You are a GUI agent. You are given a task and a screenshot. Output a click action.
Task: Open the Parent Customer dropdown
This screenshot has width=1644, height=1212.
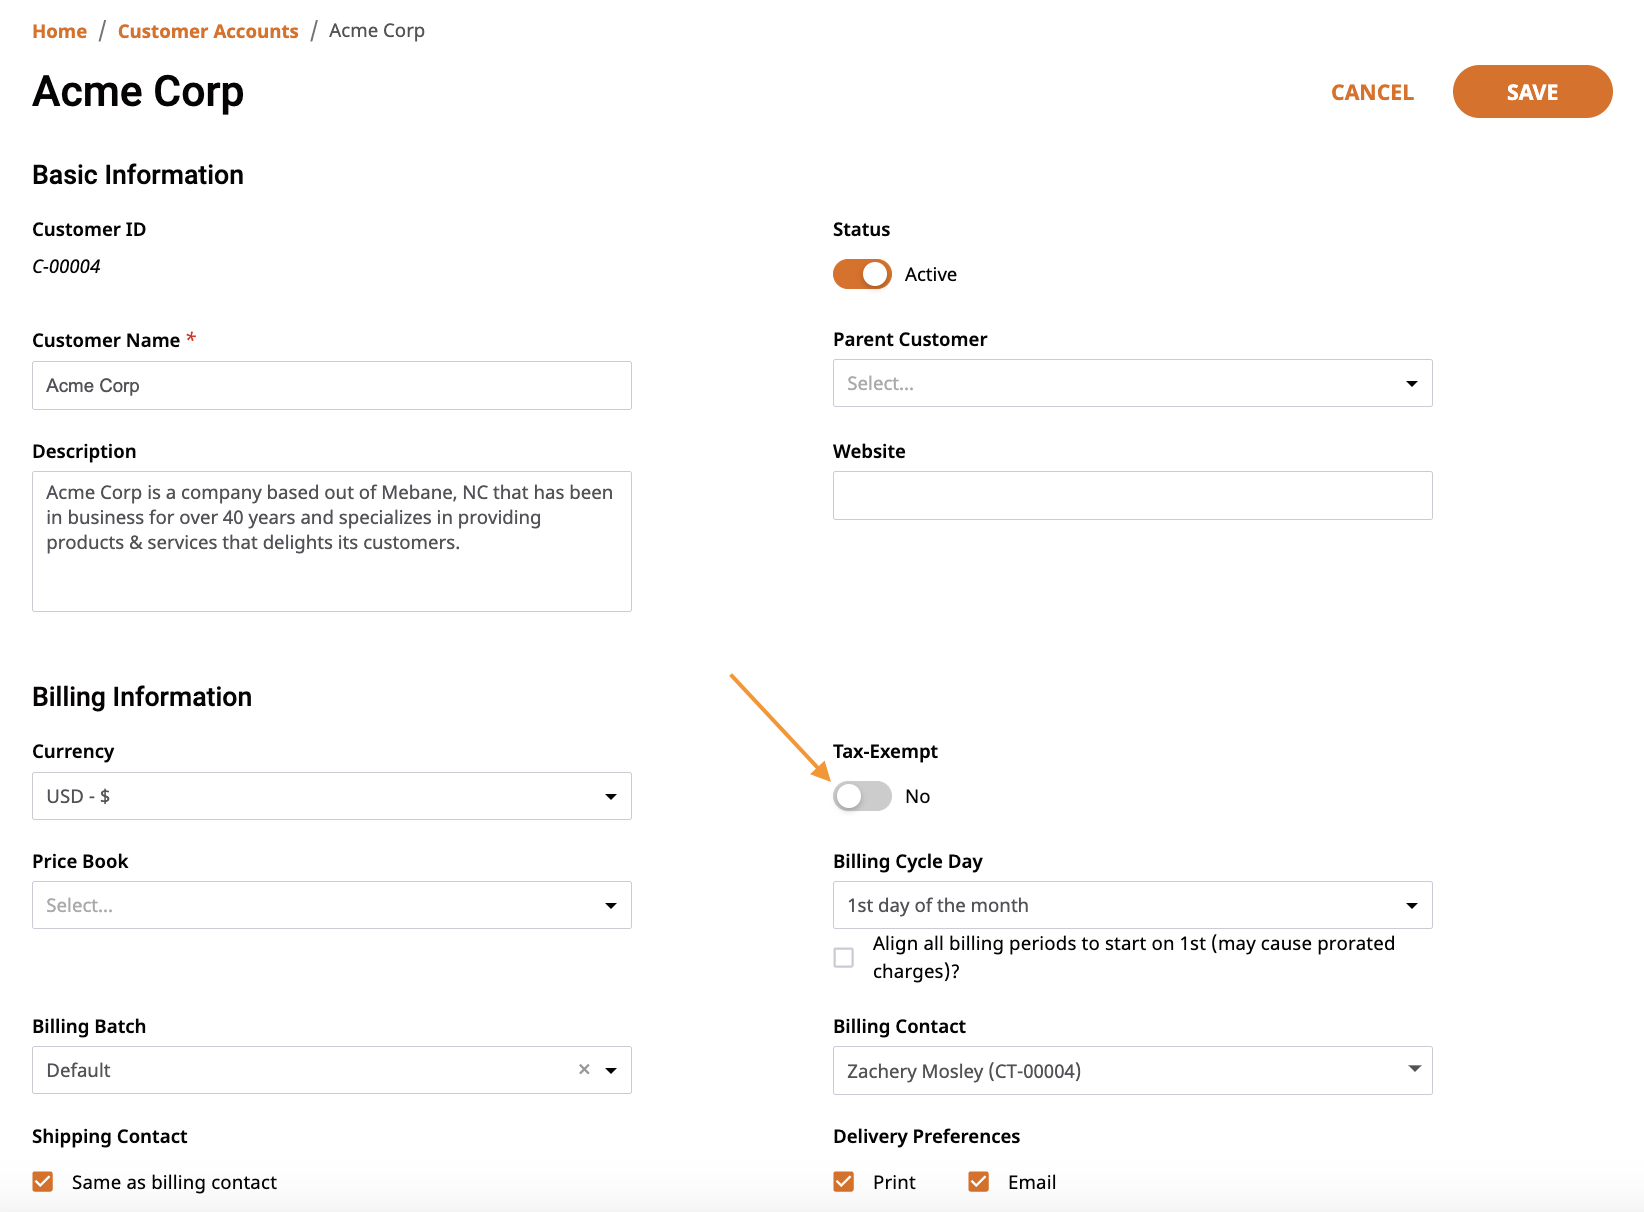(x=1132, y=383)
